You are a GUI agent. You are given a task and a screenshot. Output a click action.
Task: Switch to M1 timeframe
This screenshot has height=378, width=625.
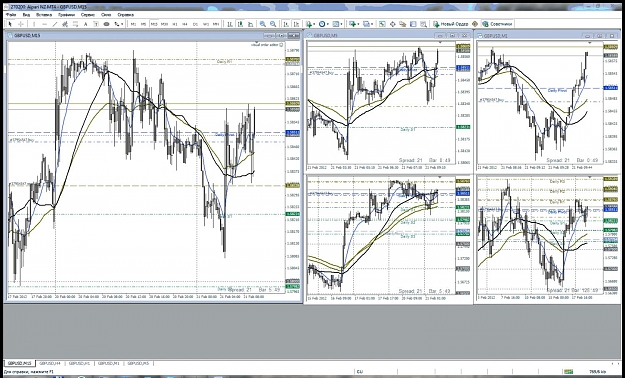(x=134, y=24)
